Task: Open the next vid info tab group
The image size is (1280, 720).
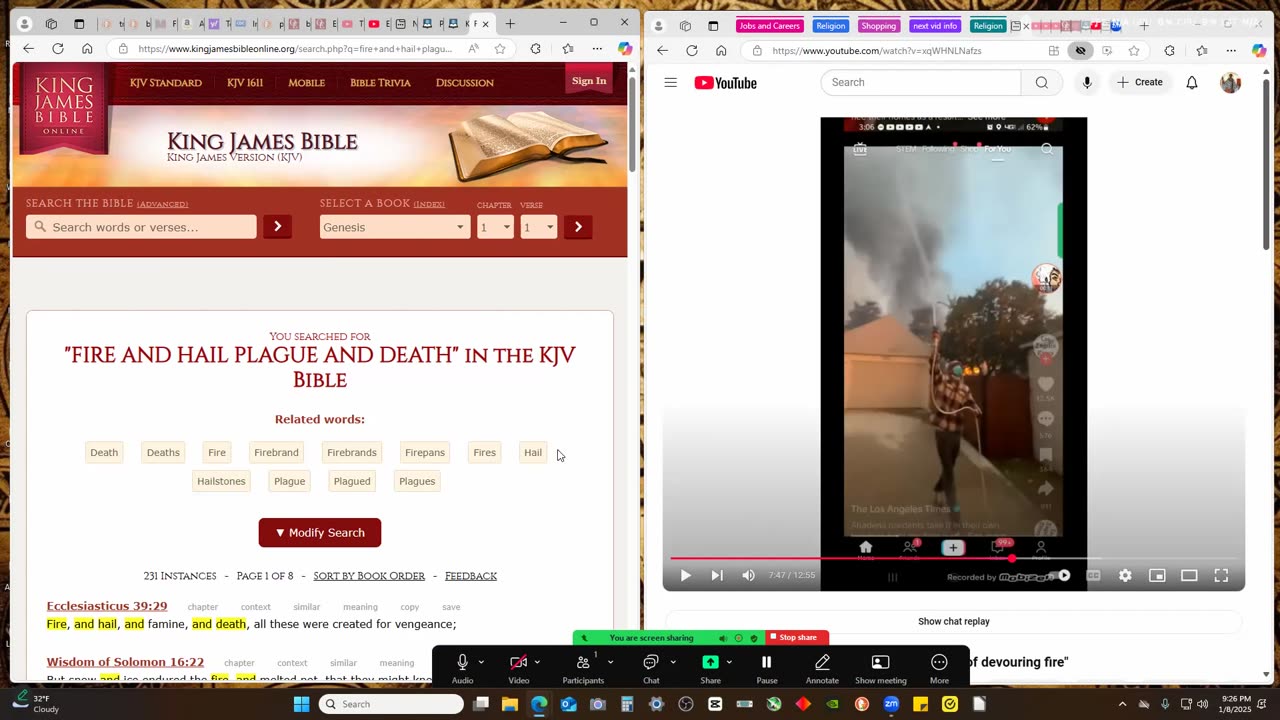Action: tap(935, 26)
